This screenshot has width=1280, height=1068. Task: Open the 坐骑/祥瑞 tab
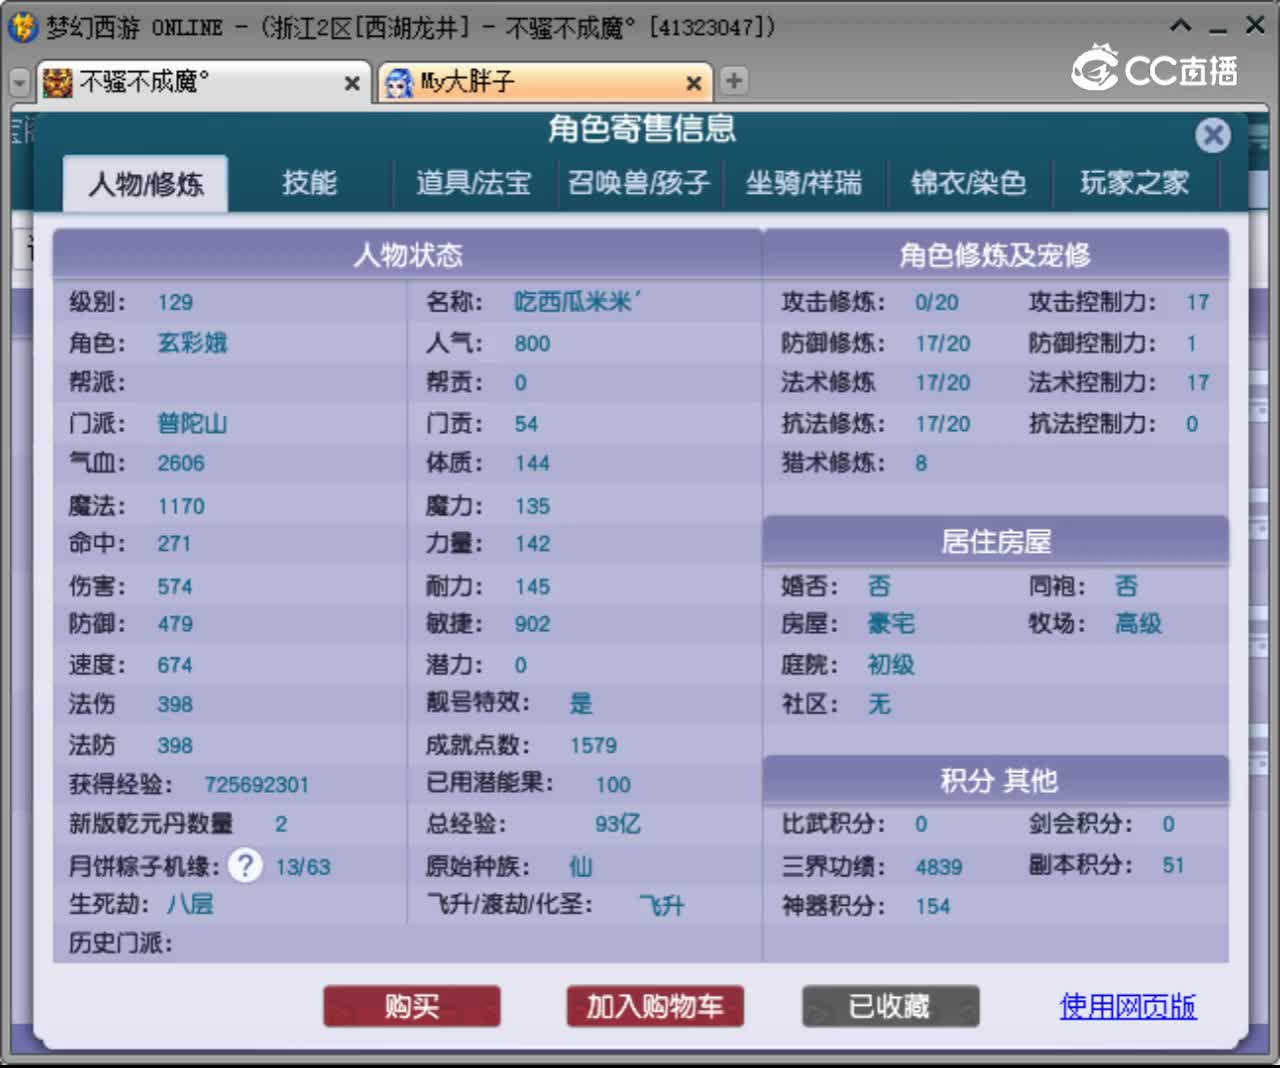point(804,183)
